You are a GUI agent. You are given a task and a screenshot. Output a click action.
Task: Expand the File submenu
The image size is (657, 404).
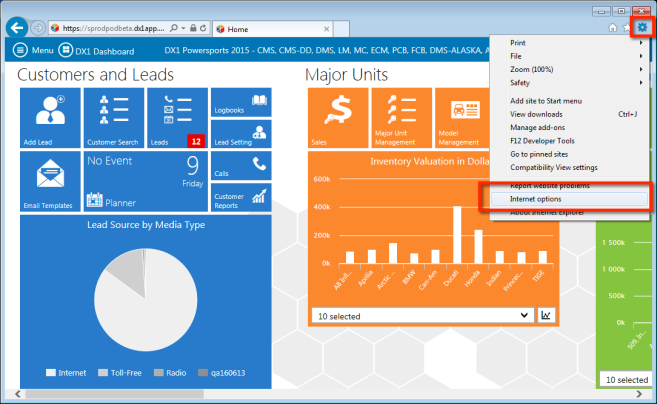coord(570,56)
